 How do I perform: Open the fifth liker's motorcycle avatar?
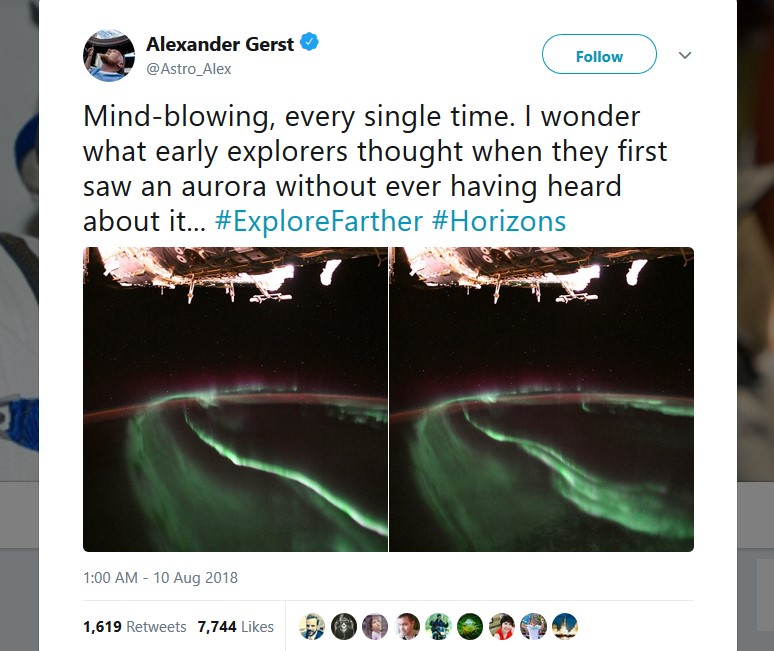point(438,626)
